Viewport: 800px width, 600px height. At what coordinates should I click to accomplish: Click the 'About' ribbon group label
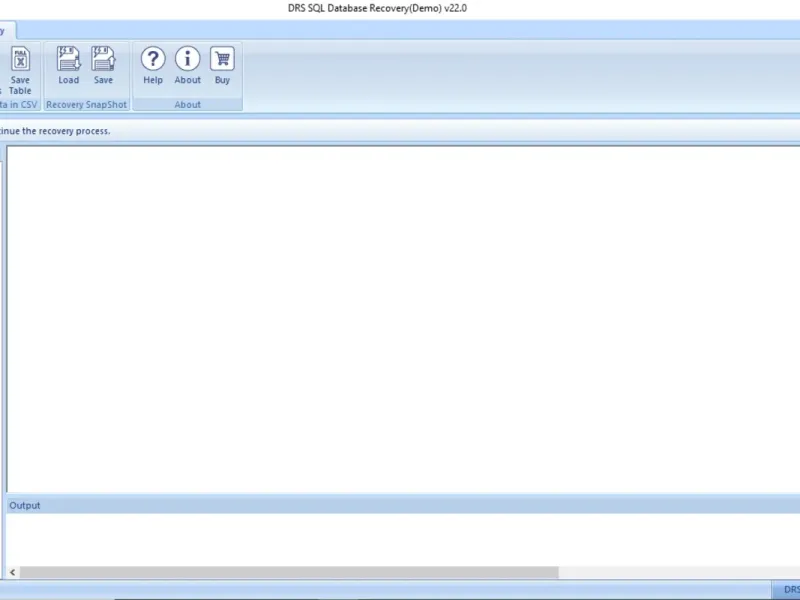pos(187,105)
